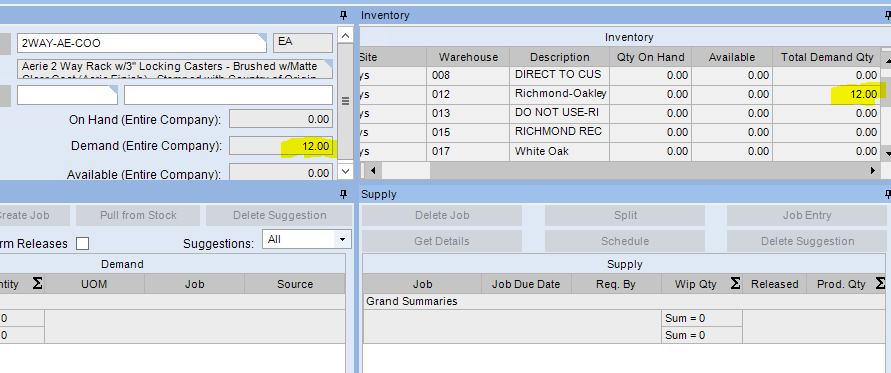
Task: Click Delete Suggestion in Supply panel
Action: pyautogui.click(x=807, y=241)
